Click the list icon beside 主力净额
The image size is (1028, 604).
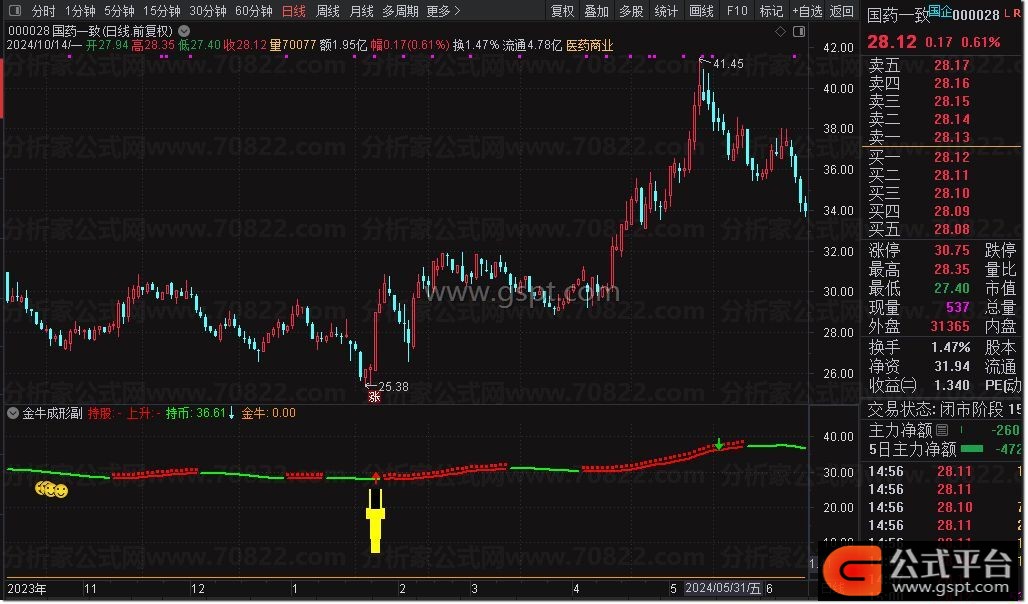coord(942,430)
